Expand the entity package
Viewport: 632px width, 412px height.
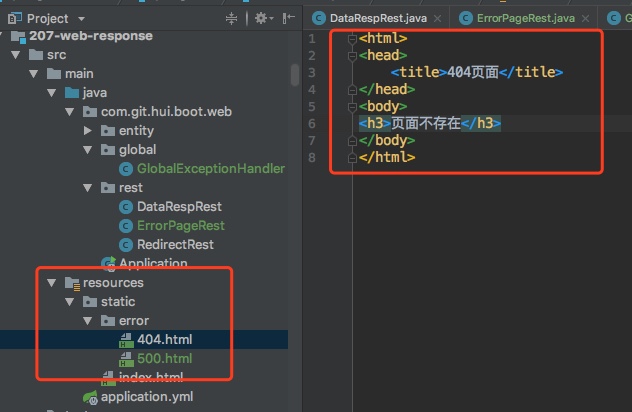(90, 131)
